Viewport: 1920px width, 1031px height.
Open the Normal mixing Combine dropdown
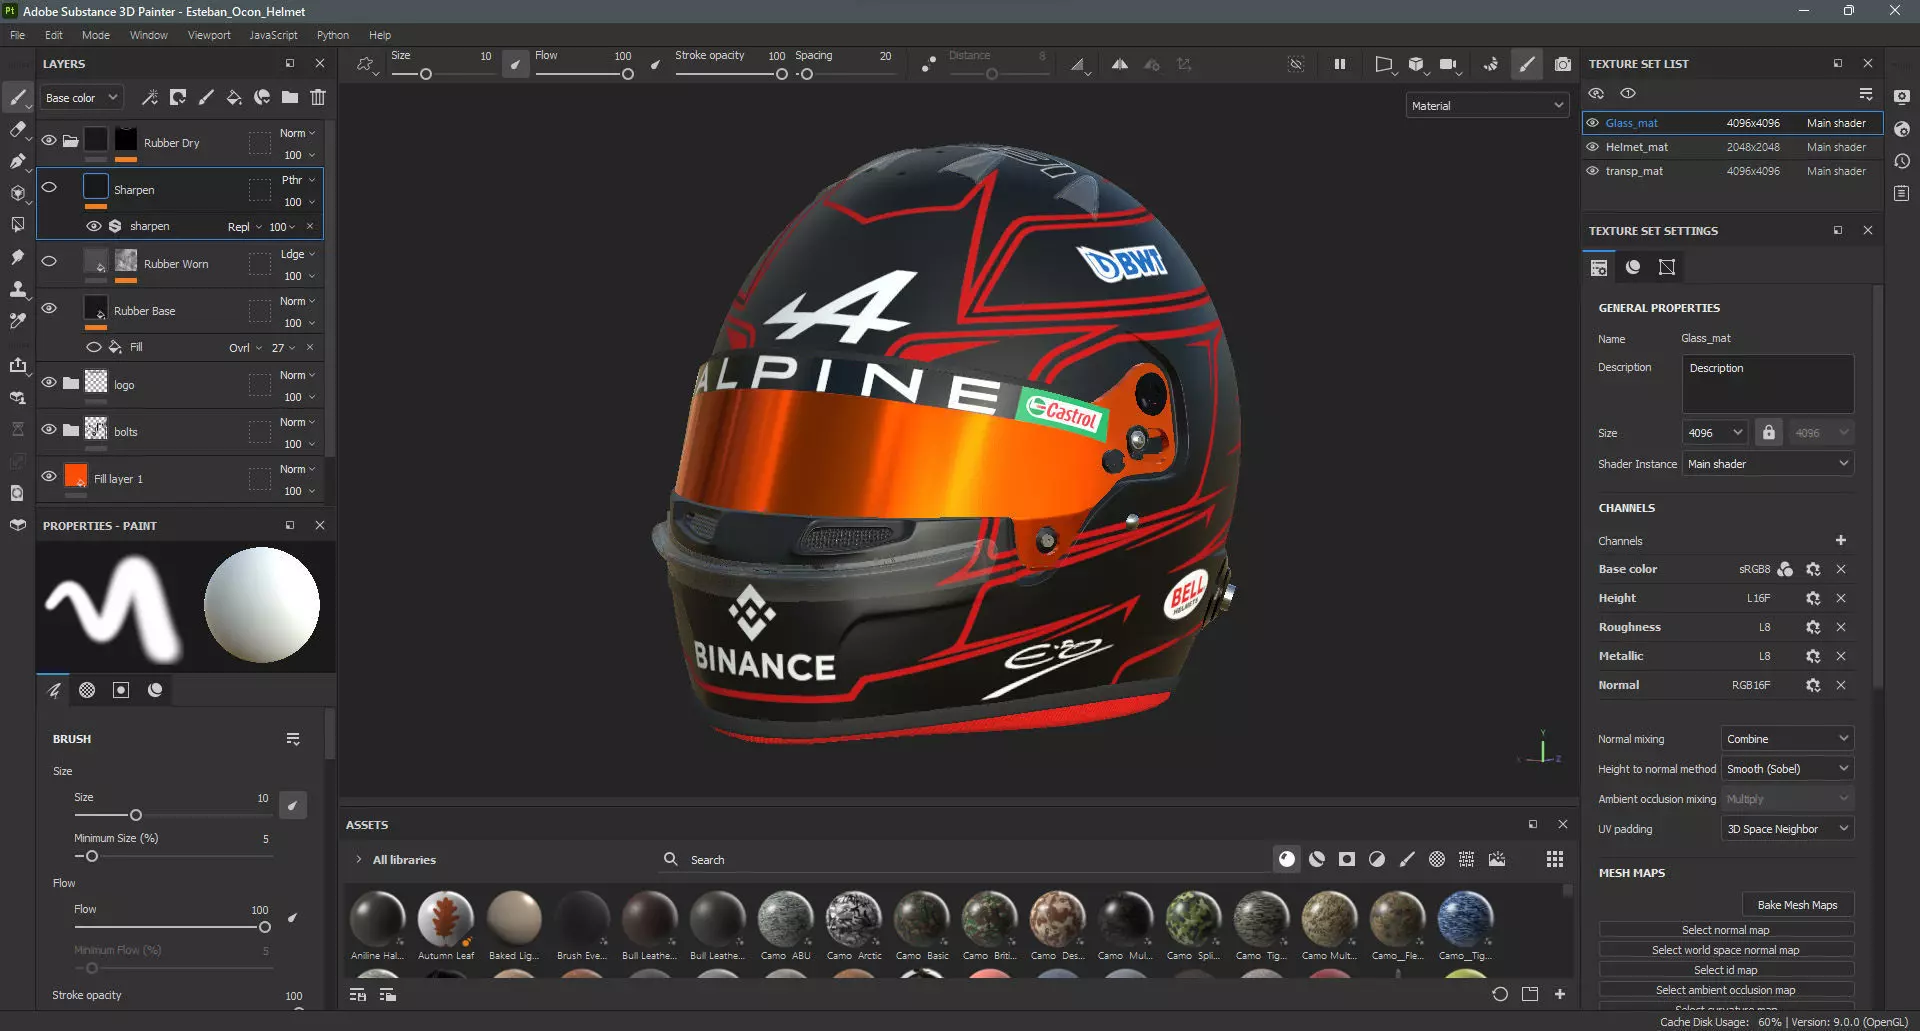tap(1787, 739)
